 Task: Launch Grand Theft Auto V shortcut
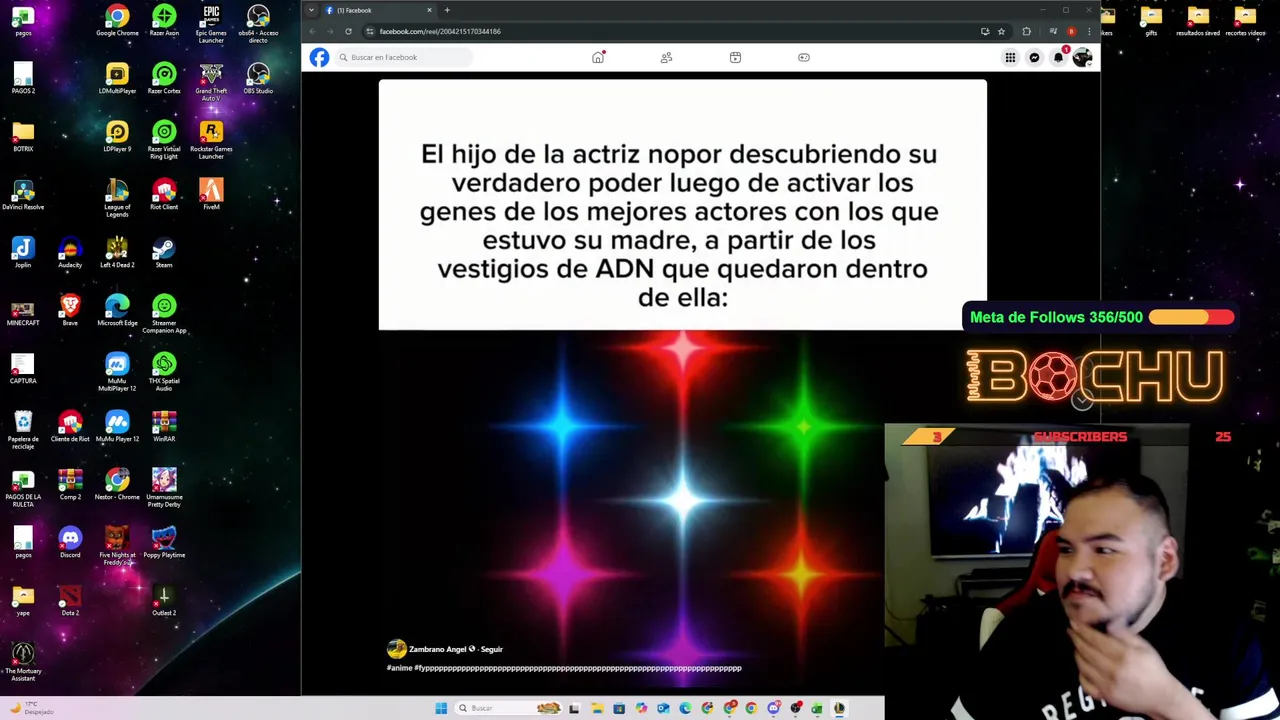[211, 82]
